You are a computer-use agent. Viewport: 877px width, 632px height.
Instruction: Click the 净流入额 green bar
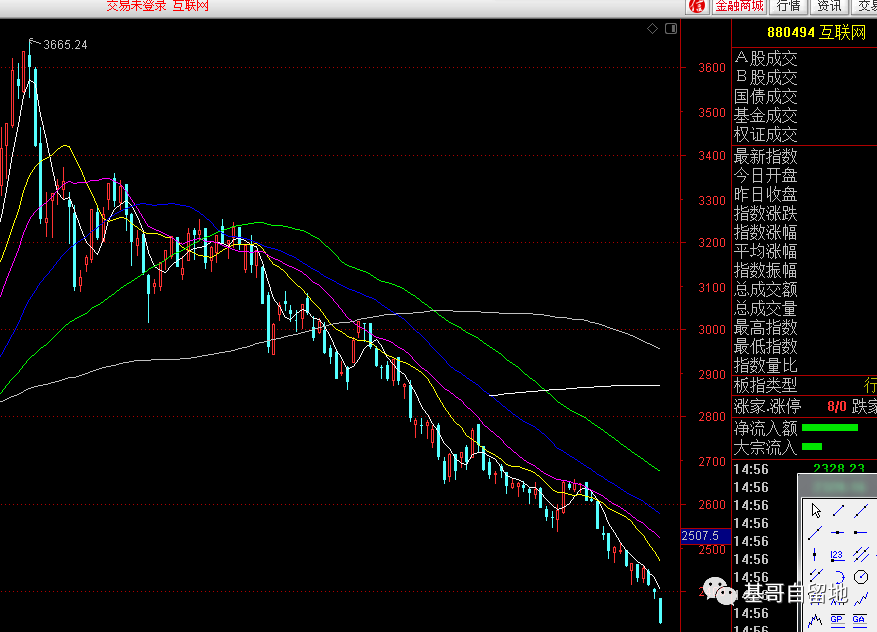(x=830, y=428)
